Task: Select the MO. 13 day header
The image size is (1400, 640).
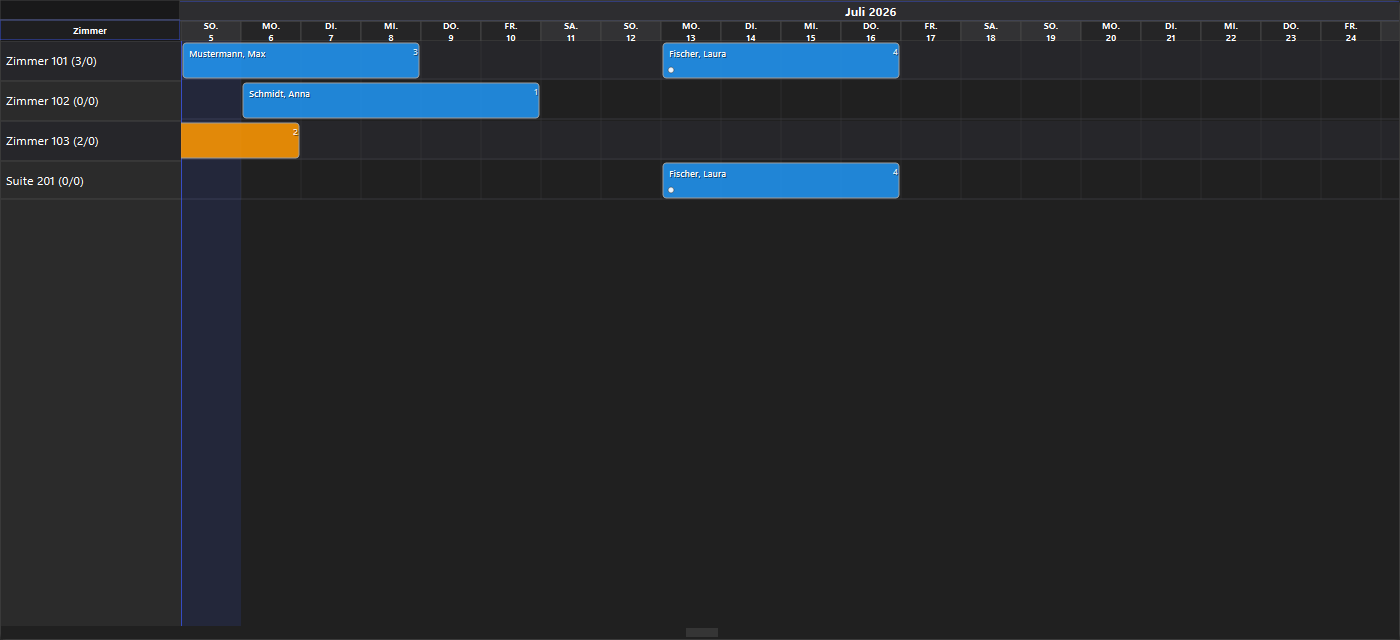Action: point(691,31)
